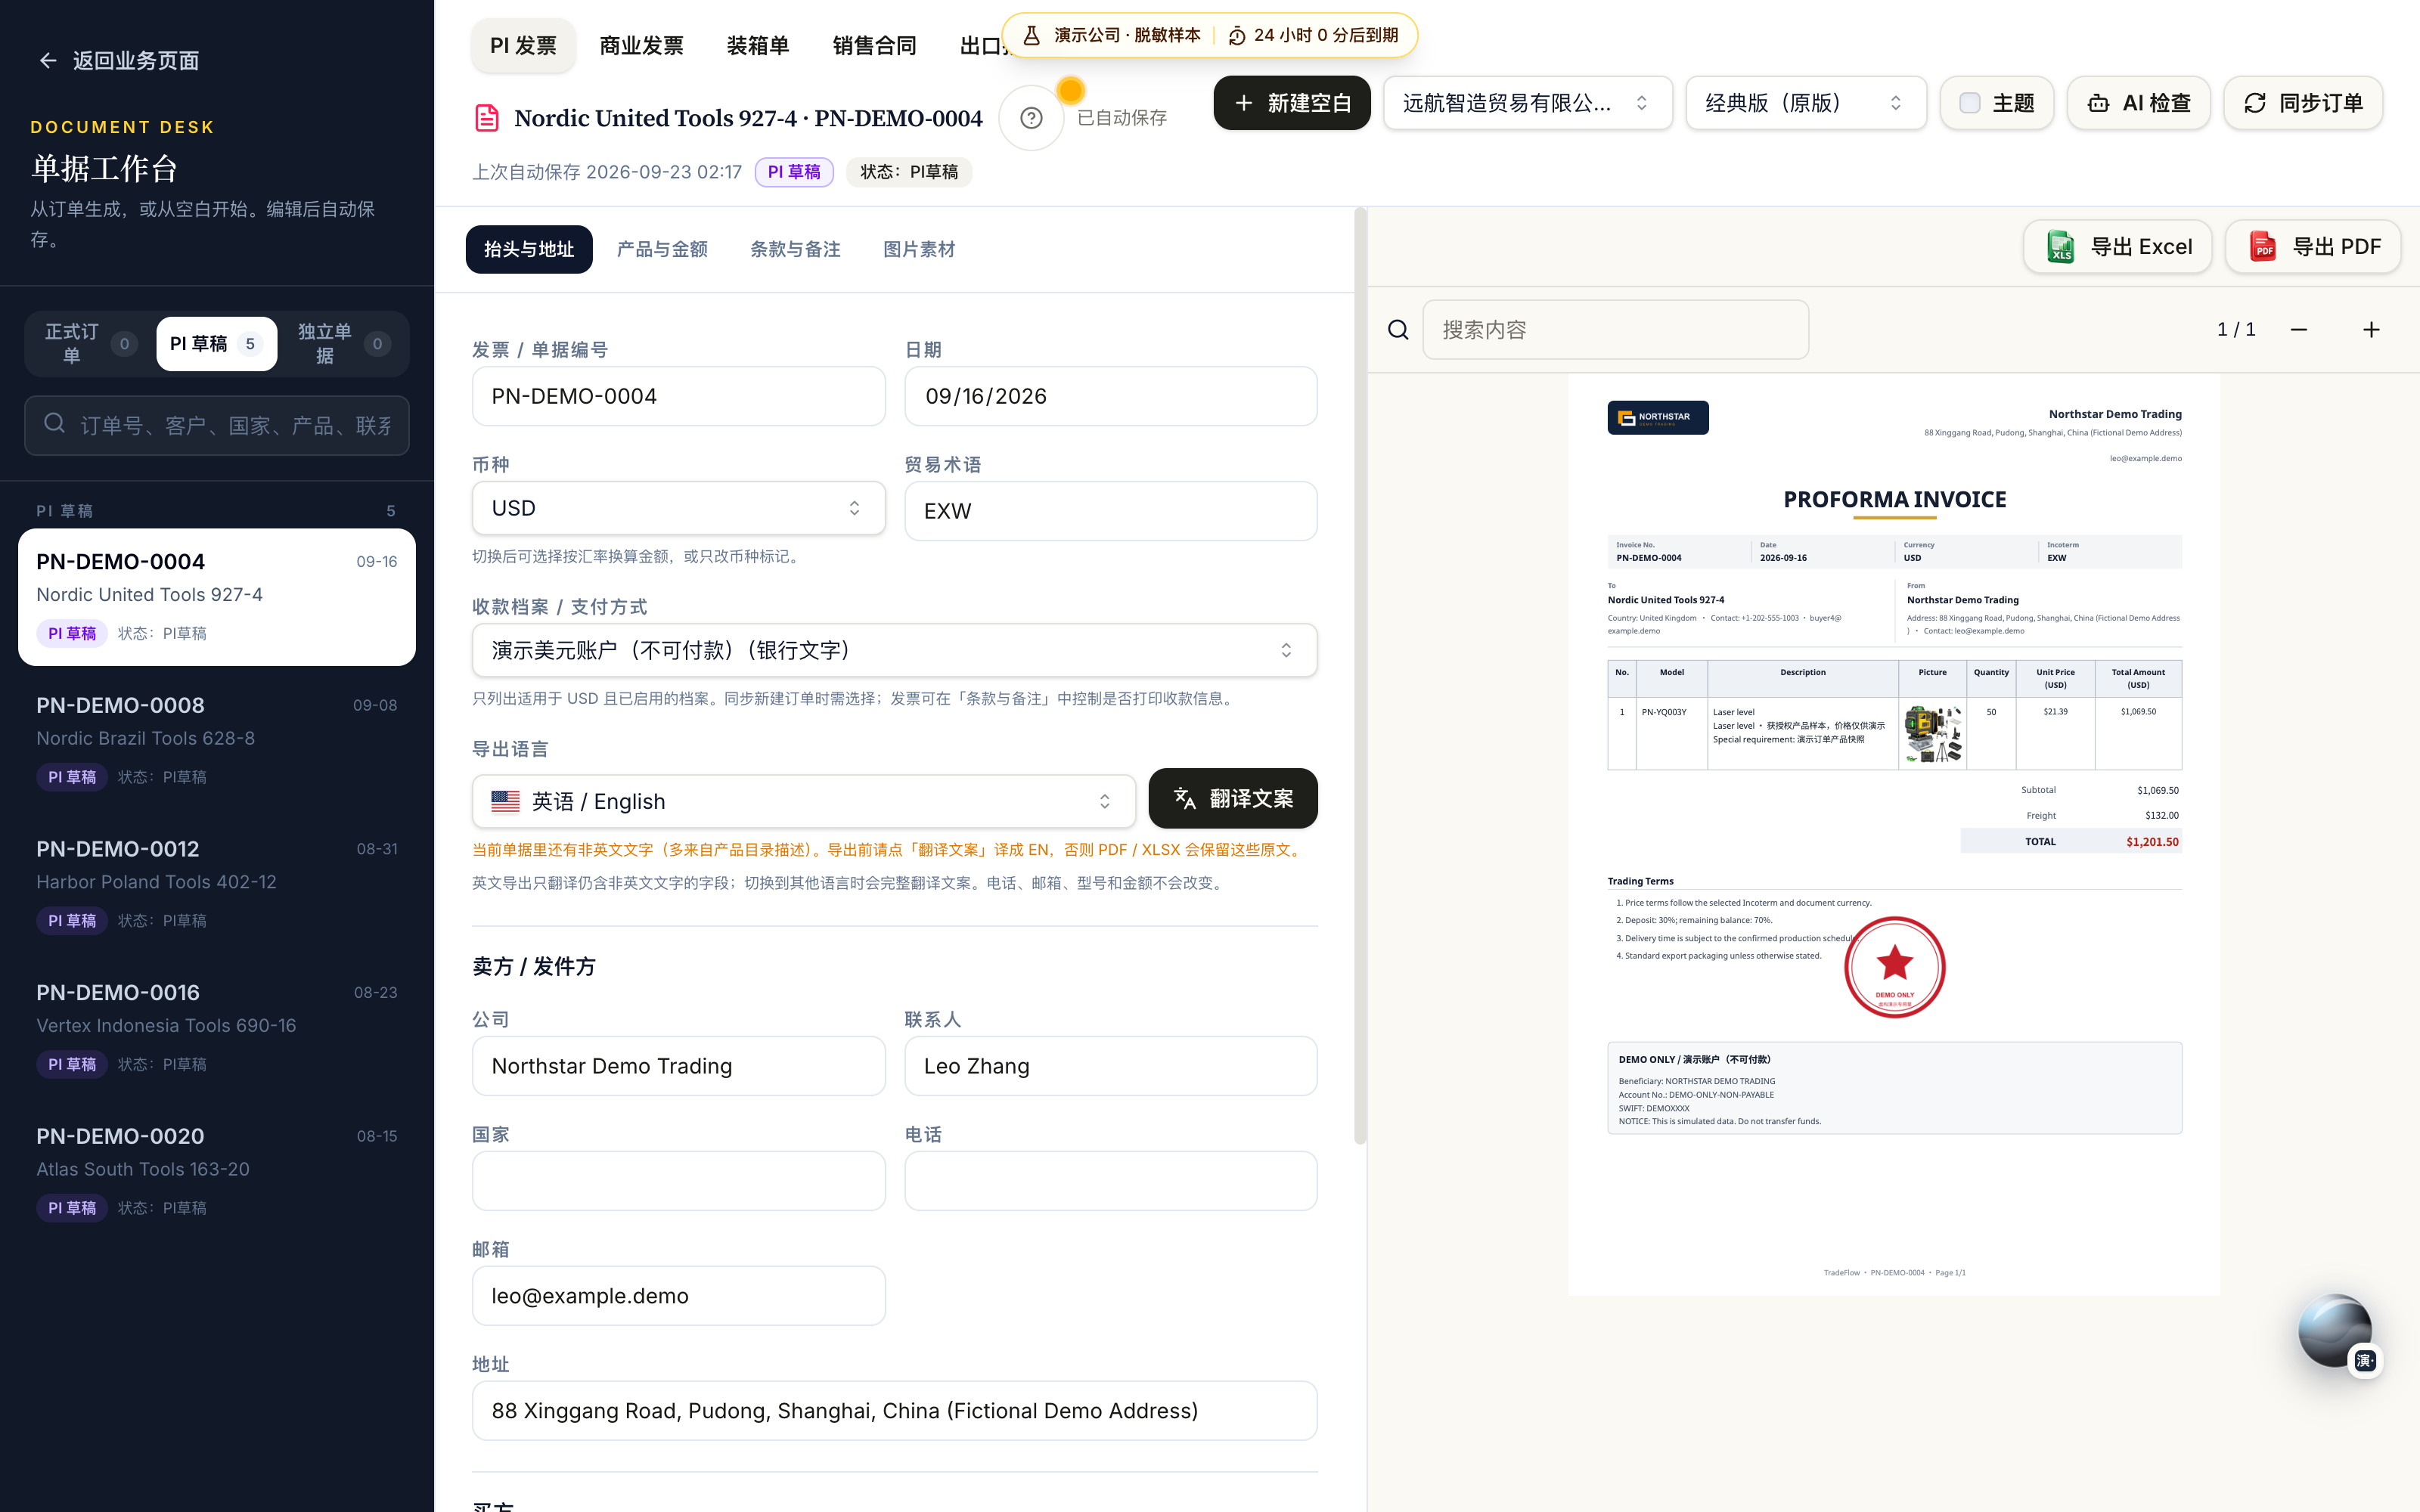Screen dimensions: 2420x1512
Task: Open the 收款档案 payment profile dropdown
Action: (894, 651)
